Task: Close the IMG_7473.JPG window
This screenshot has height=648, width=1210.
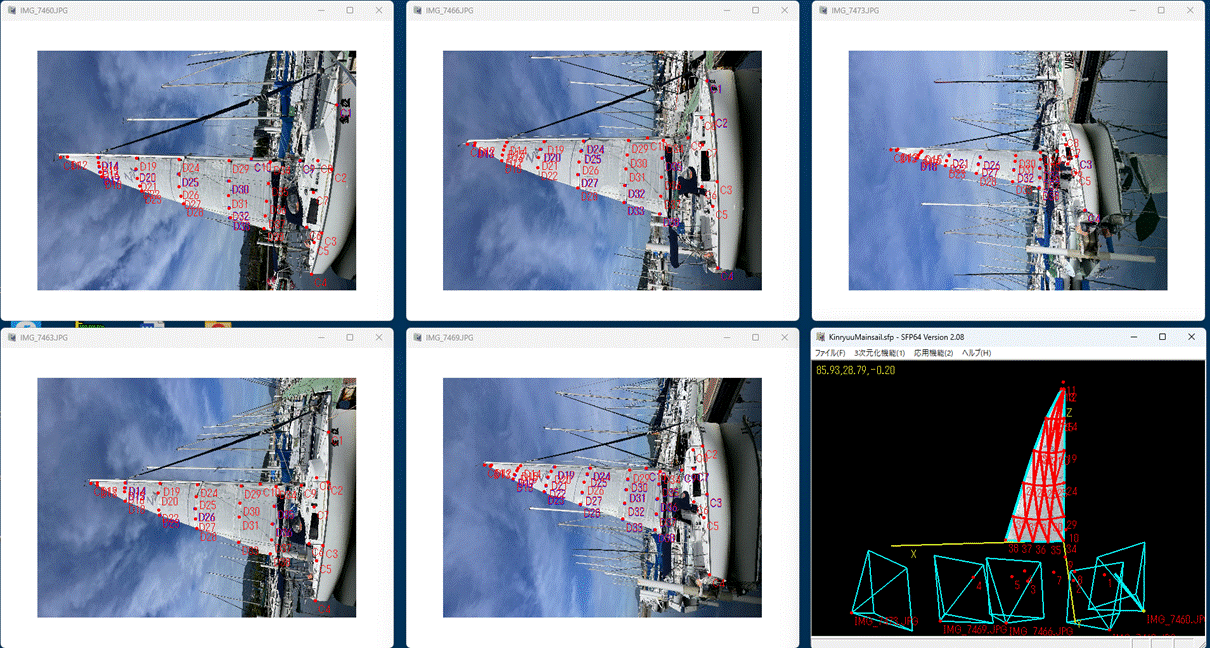Action: (1191, 10)
